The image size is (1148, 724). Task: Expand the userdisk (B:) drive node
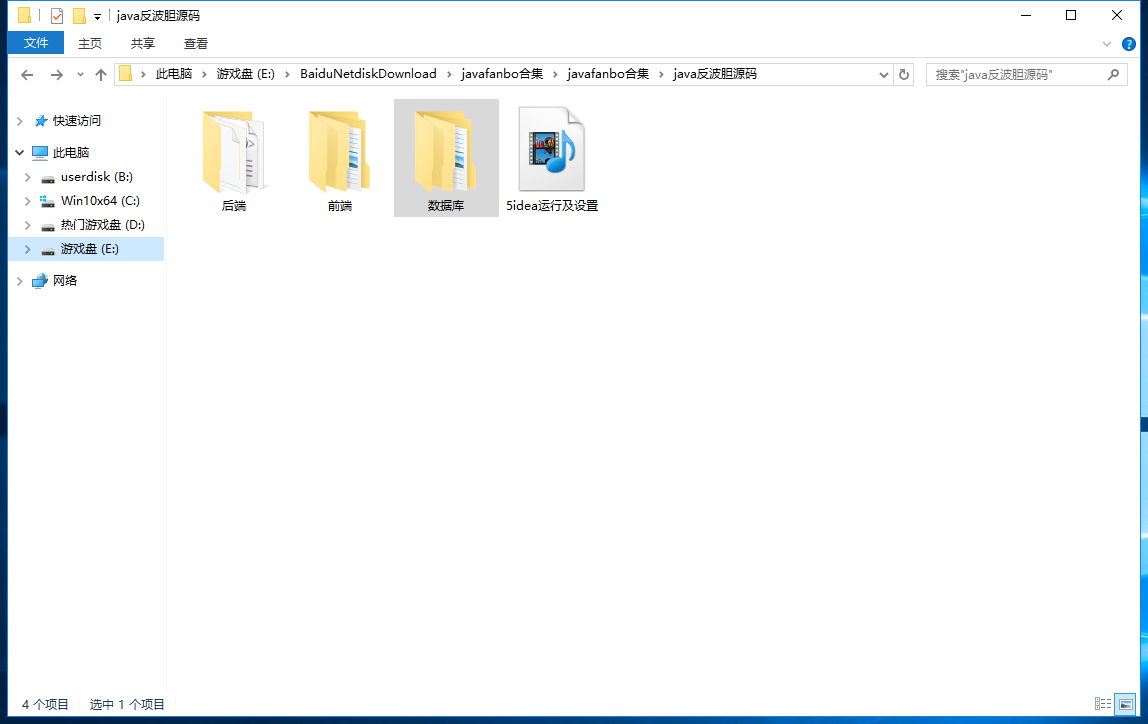(28, 177)
